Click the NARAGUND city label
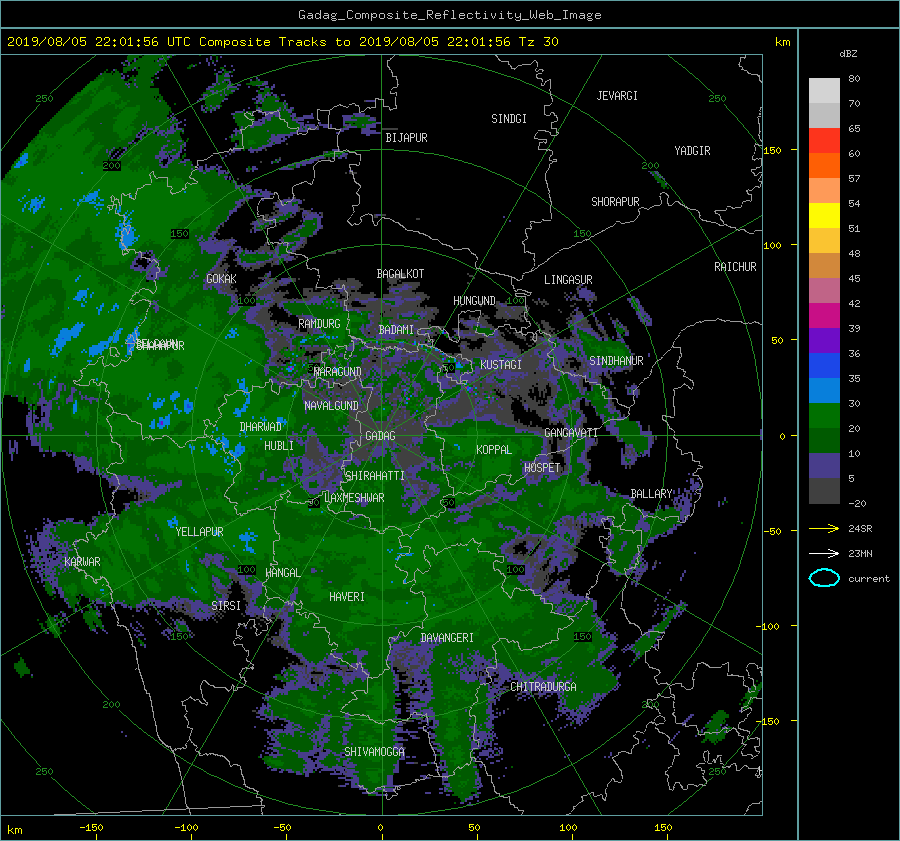The image size is (900, 841). pos(338,371)
